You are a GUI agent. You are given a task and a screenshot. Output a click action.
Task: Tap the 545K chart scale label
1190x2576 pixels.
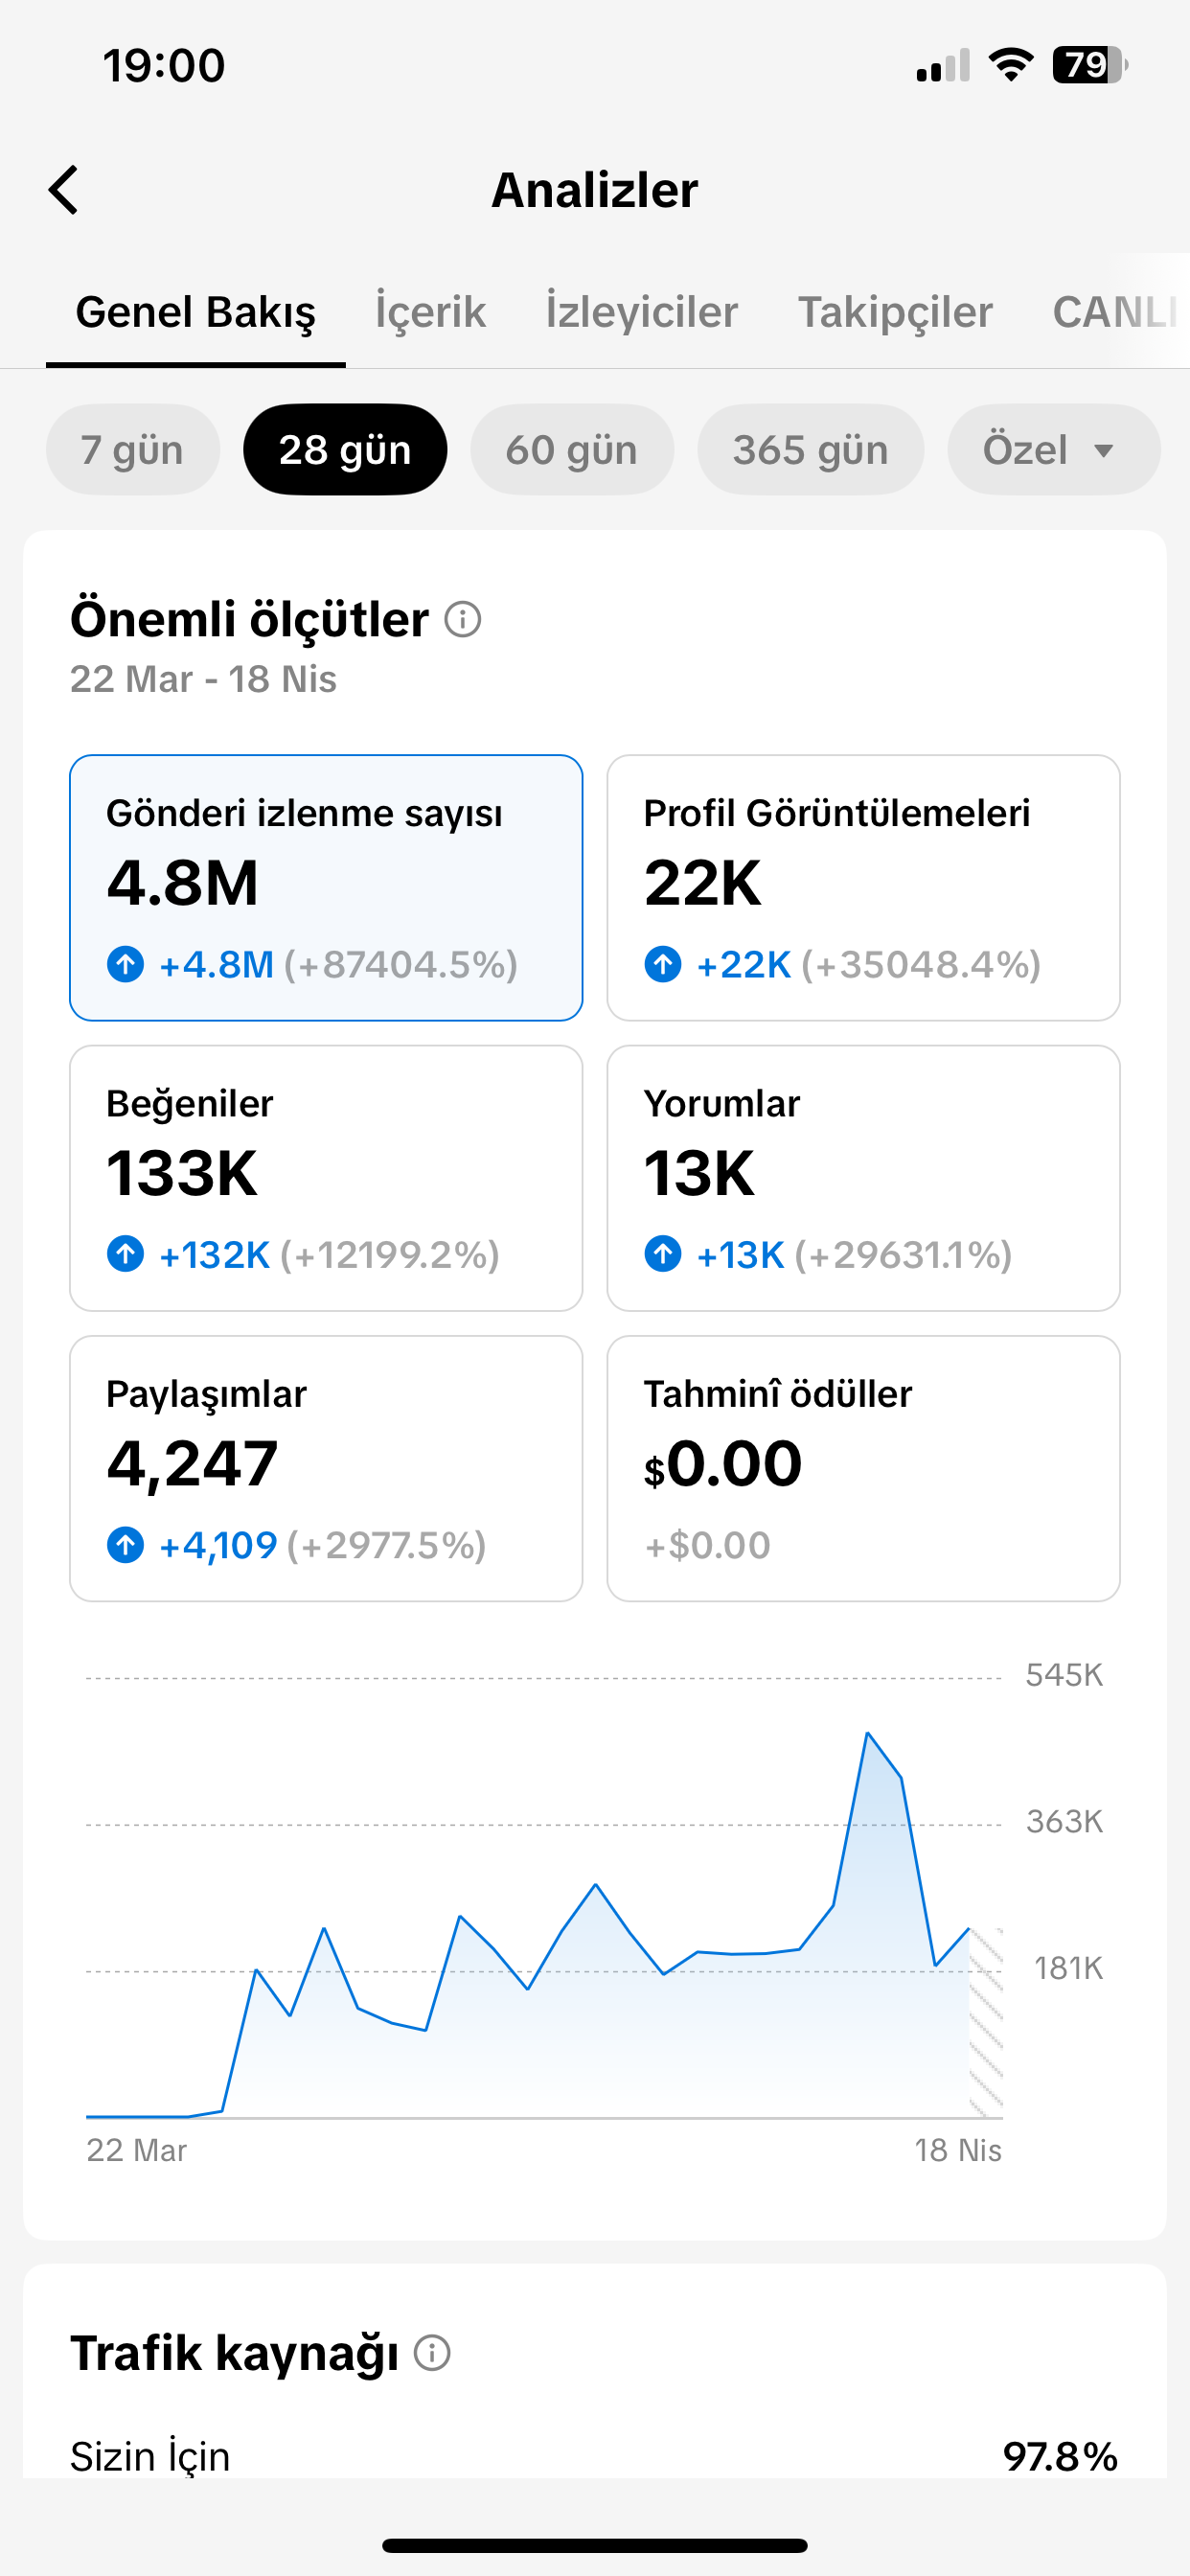click(x=1064, y=1675)
